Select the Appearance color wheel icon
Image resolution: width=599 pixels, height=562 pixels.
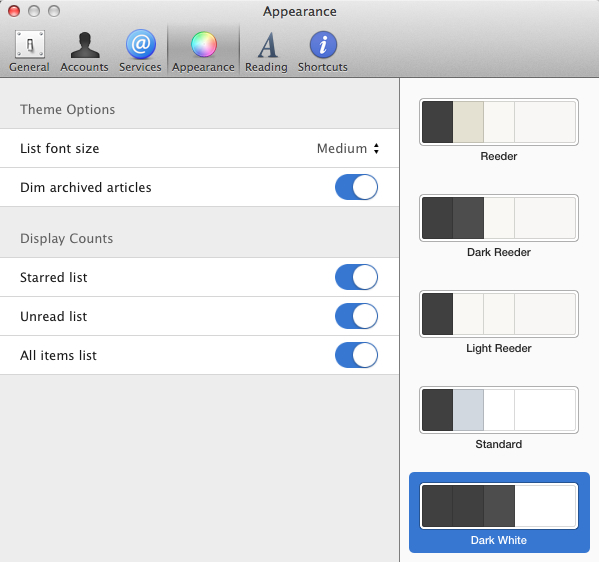pos(204,45)
